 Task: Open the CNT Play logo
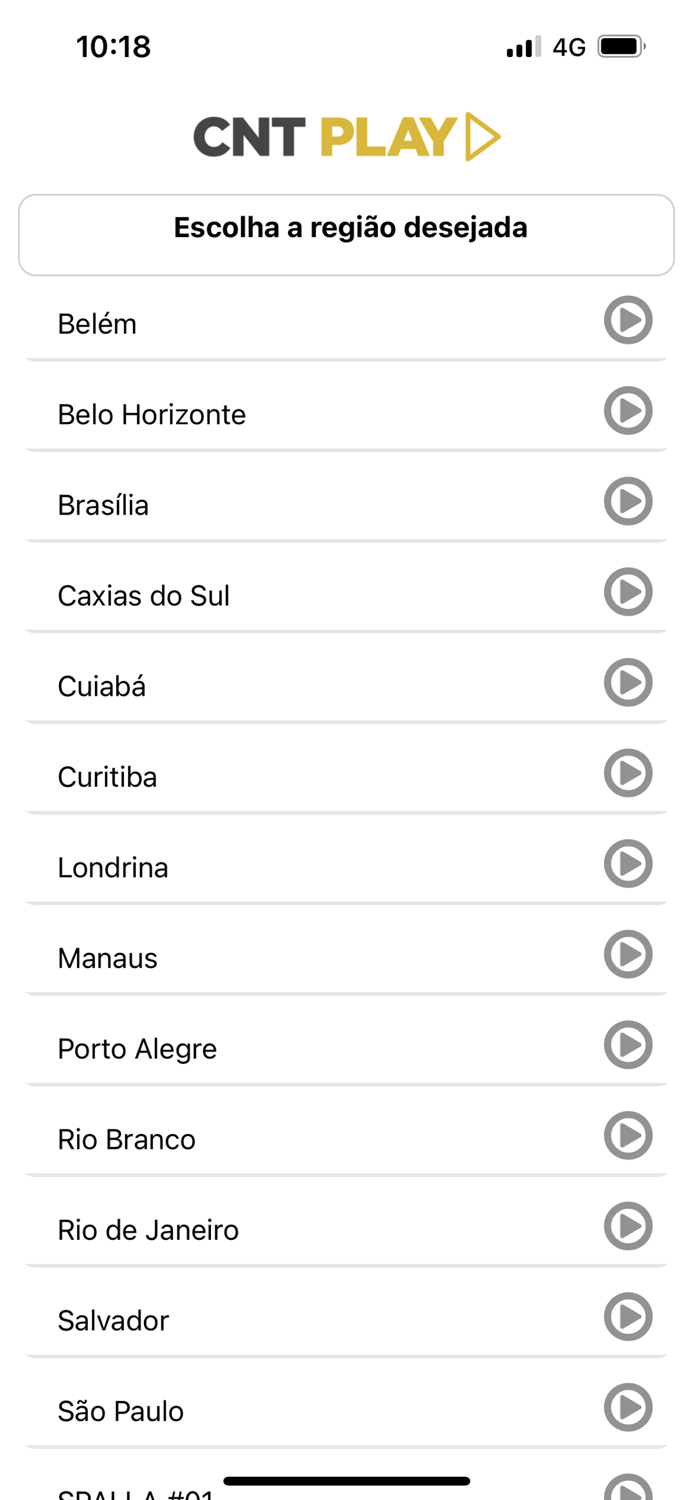coord(346,137)
